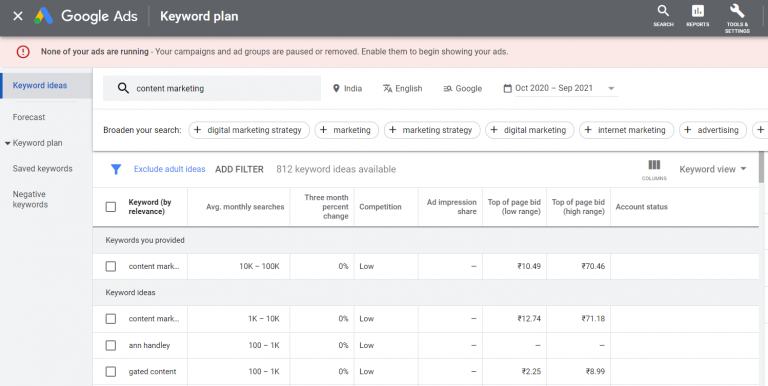Click Exclude adult ideas link
This screenshot has width=768, height=386.
click(x=169, y=169)
